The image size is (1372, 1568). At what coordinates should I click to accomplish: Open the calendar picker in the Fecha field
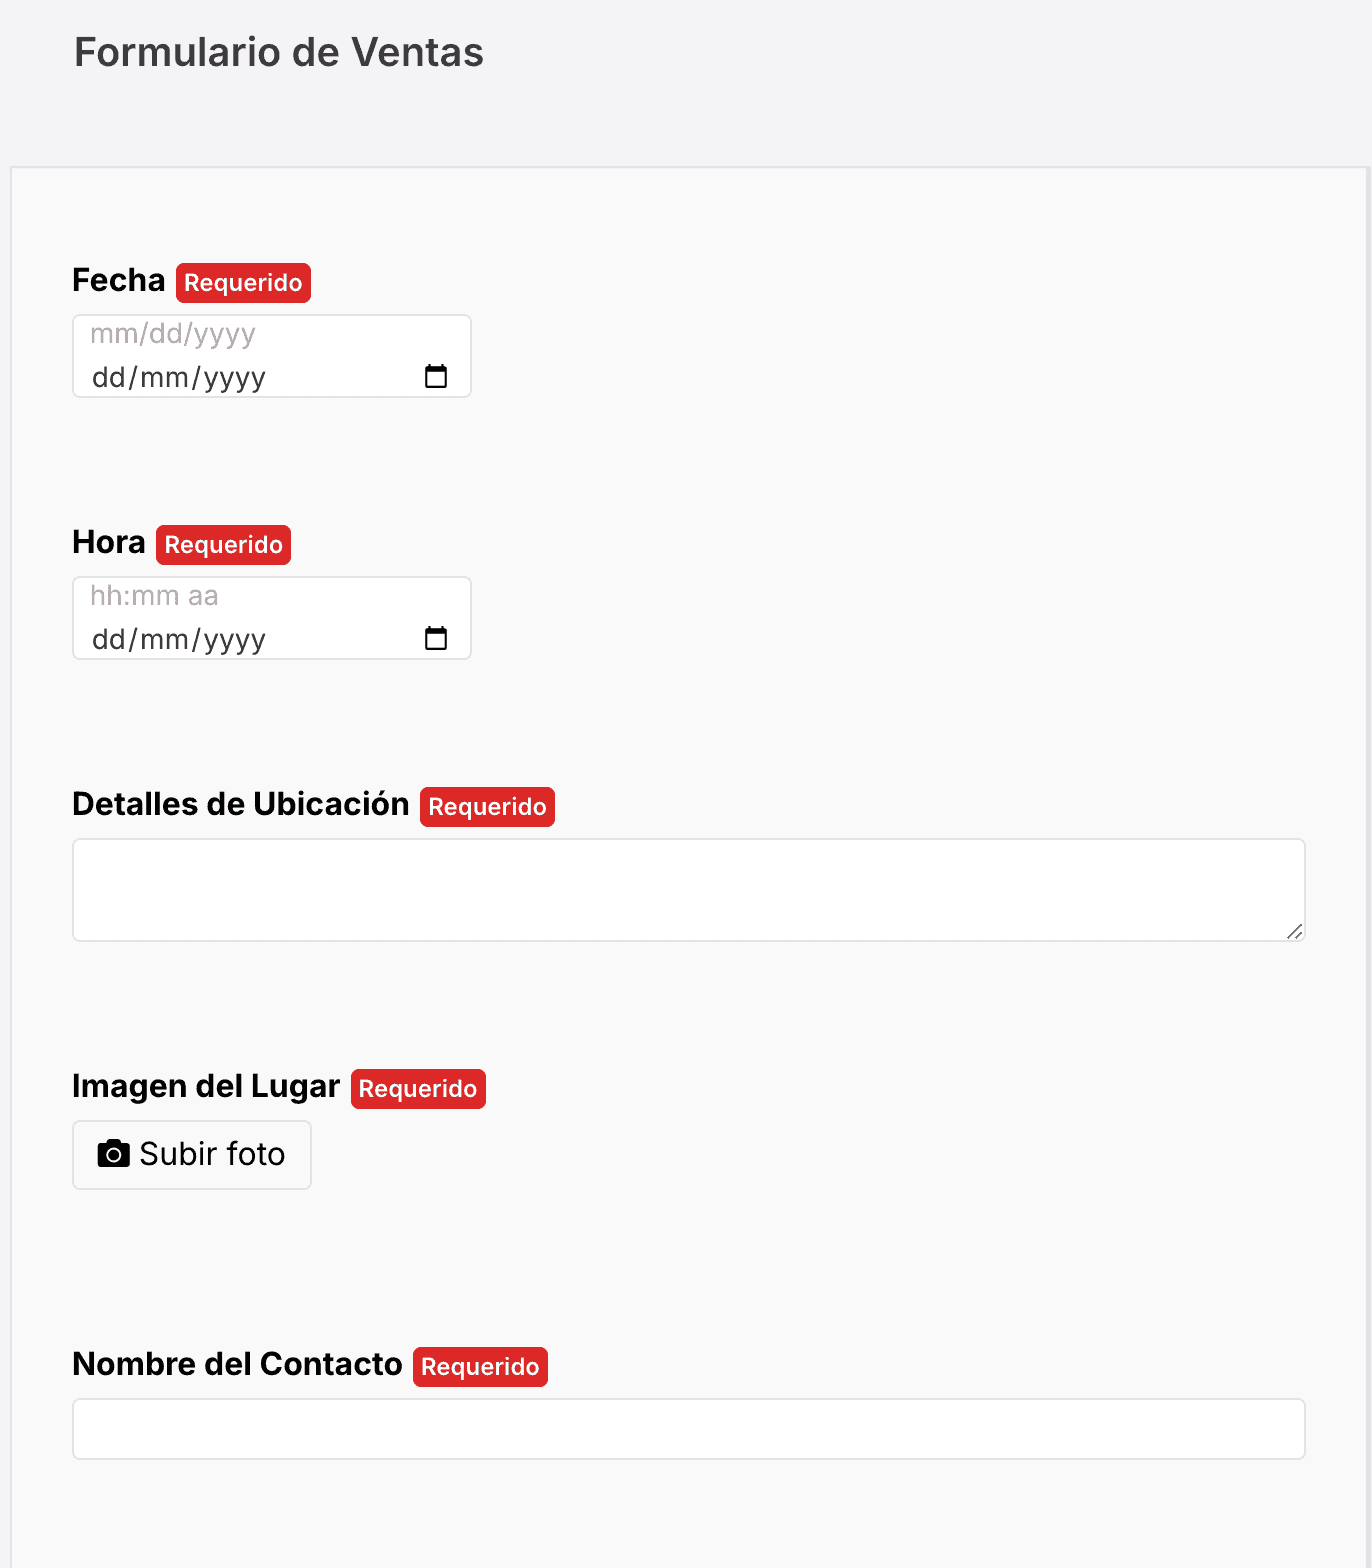[437, 377]
